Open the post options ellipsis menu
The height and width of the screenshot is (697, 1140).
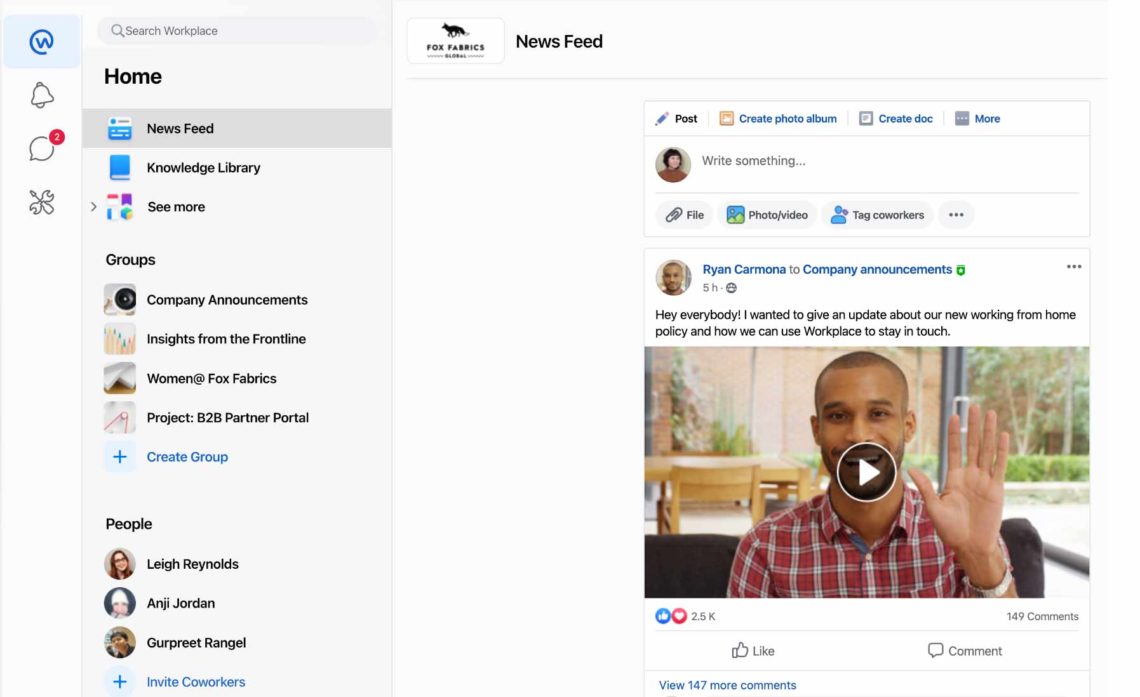pos(1073,267)
